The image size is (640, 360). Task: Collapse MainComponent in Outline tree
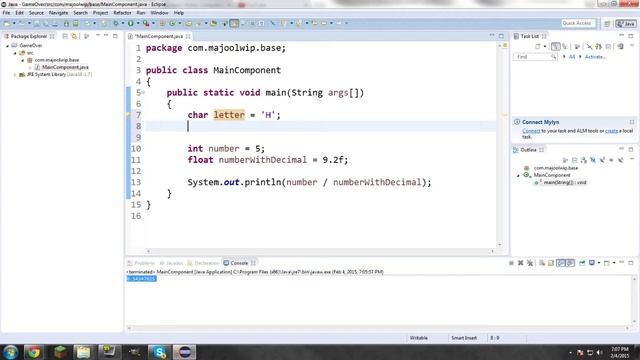tap(518, 176)
